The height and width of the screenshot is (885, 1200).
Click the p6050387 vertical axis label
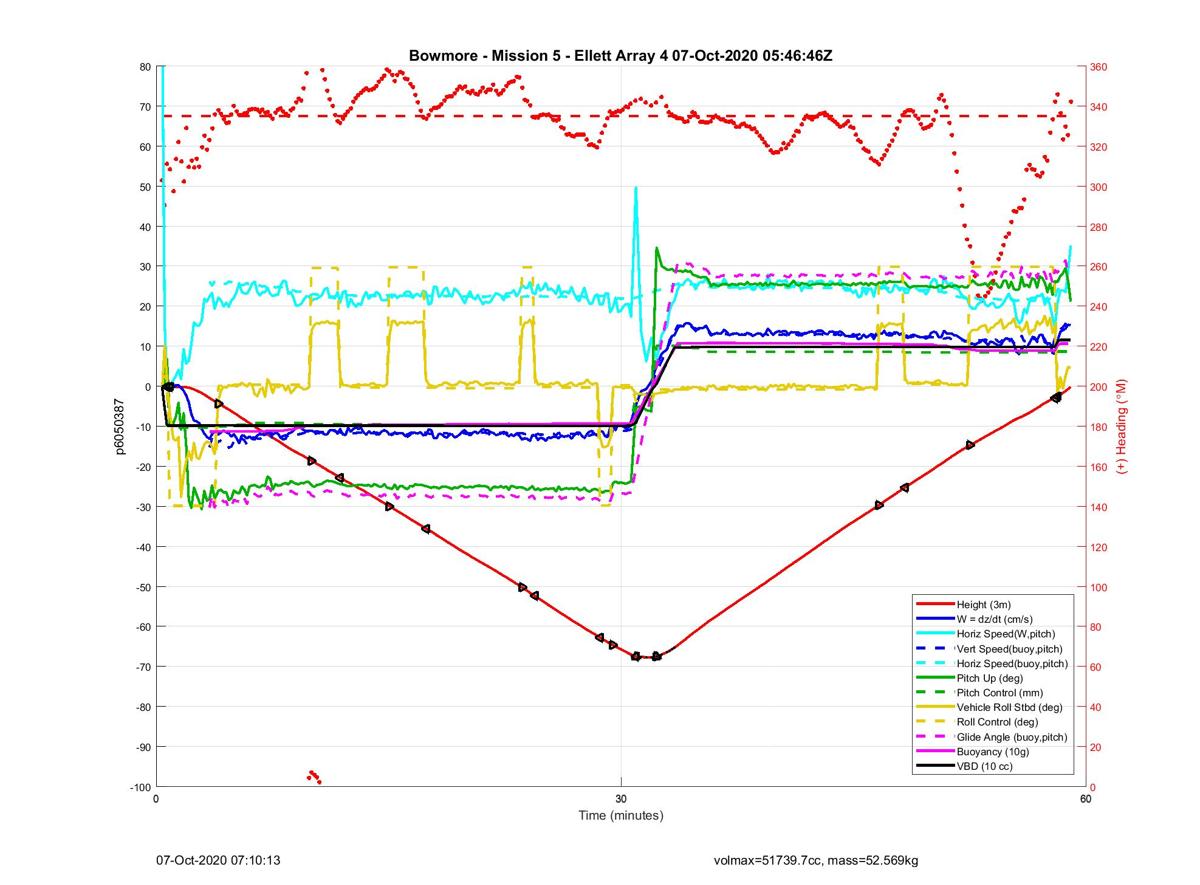[x=118, y=427]
